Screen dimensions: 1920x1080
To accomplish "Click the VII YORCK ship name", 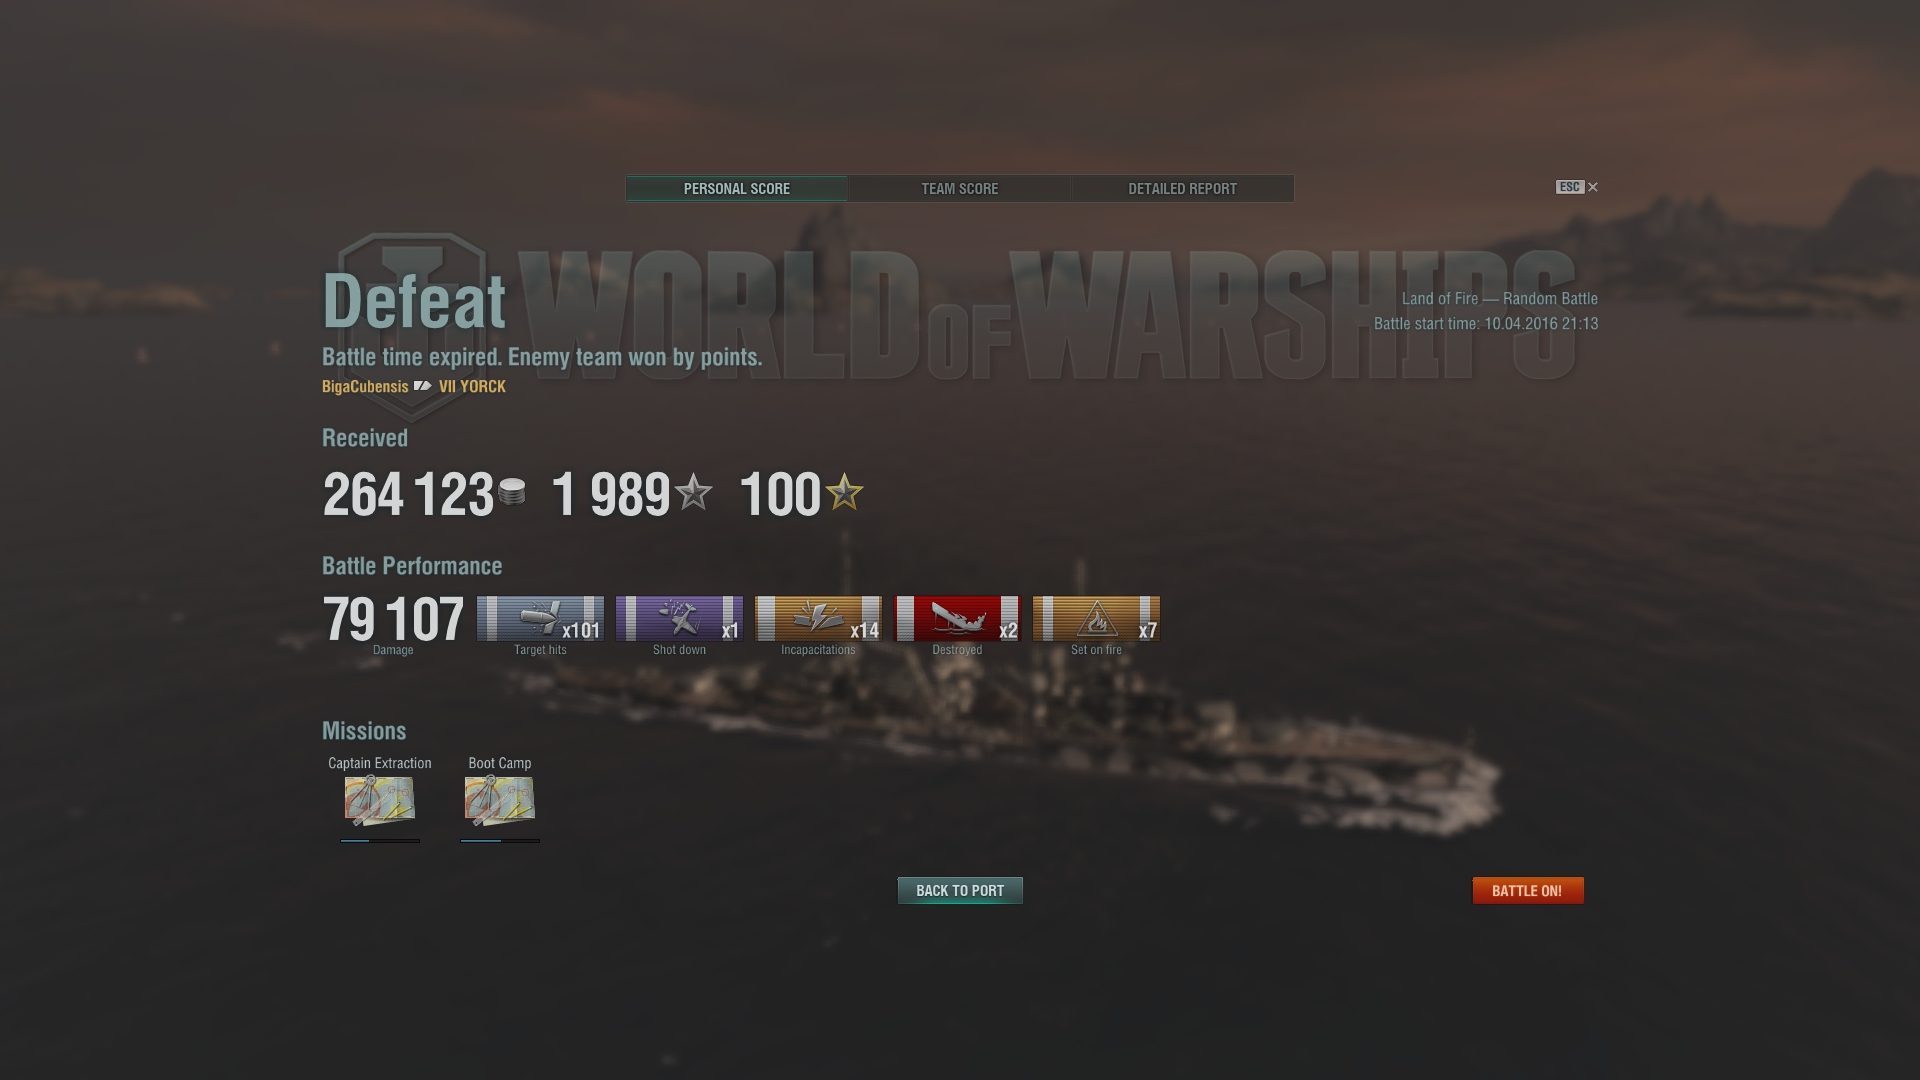I will [472, 387].
